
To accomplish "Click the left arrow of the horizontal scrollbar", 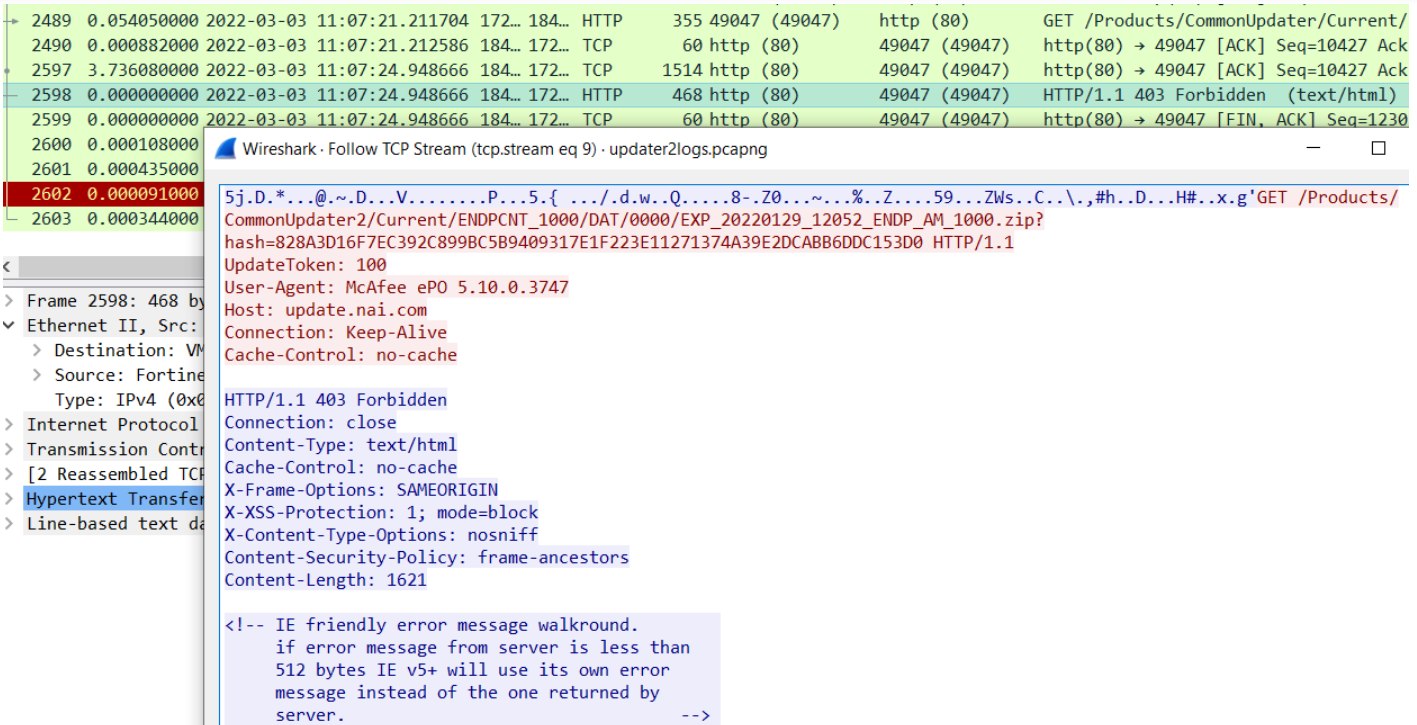I will (x=8, y=267).
